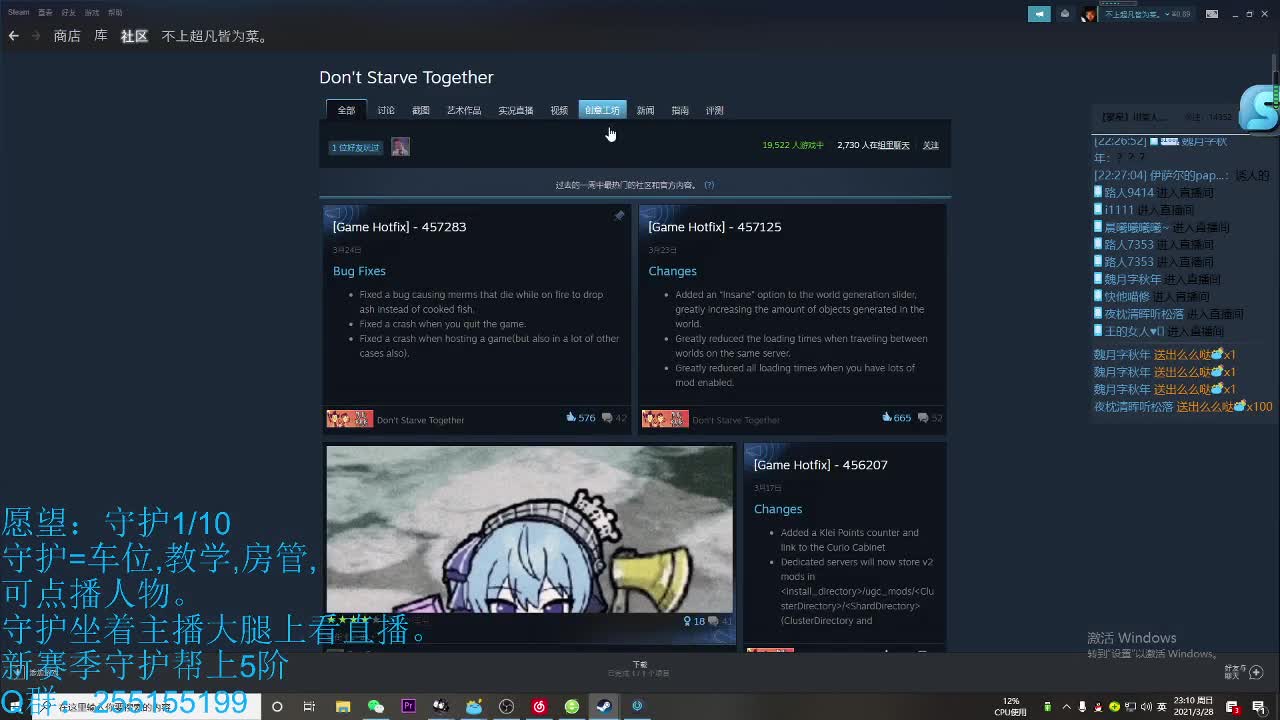Screen dimensions: 1280x720
Task: Open the 查看 view menu
Action: click(x=45, y=13)
